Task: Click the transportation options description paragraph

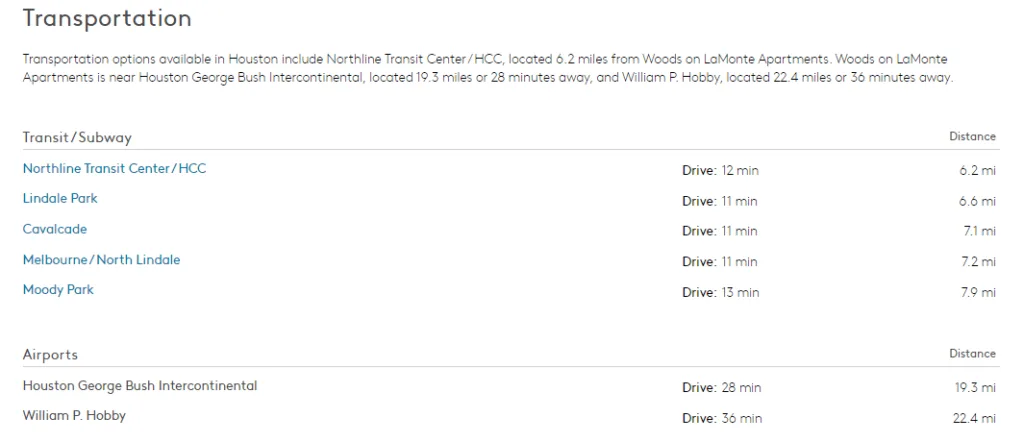Action: (x=487, y=69)
